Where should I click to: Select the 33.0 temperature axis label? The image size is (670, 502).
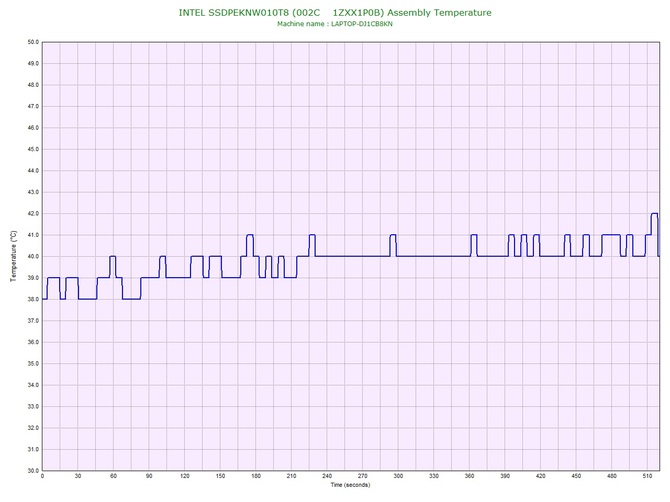point(33,406)
